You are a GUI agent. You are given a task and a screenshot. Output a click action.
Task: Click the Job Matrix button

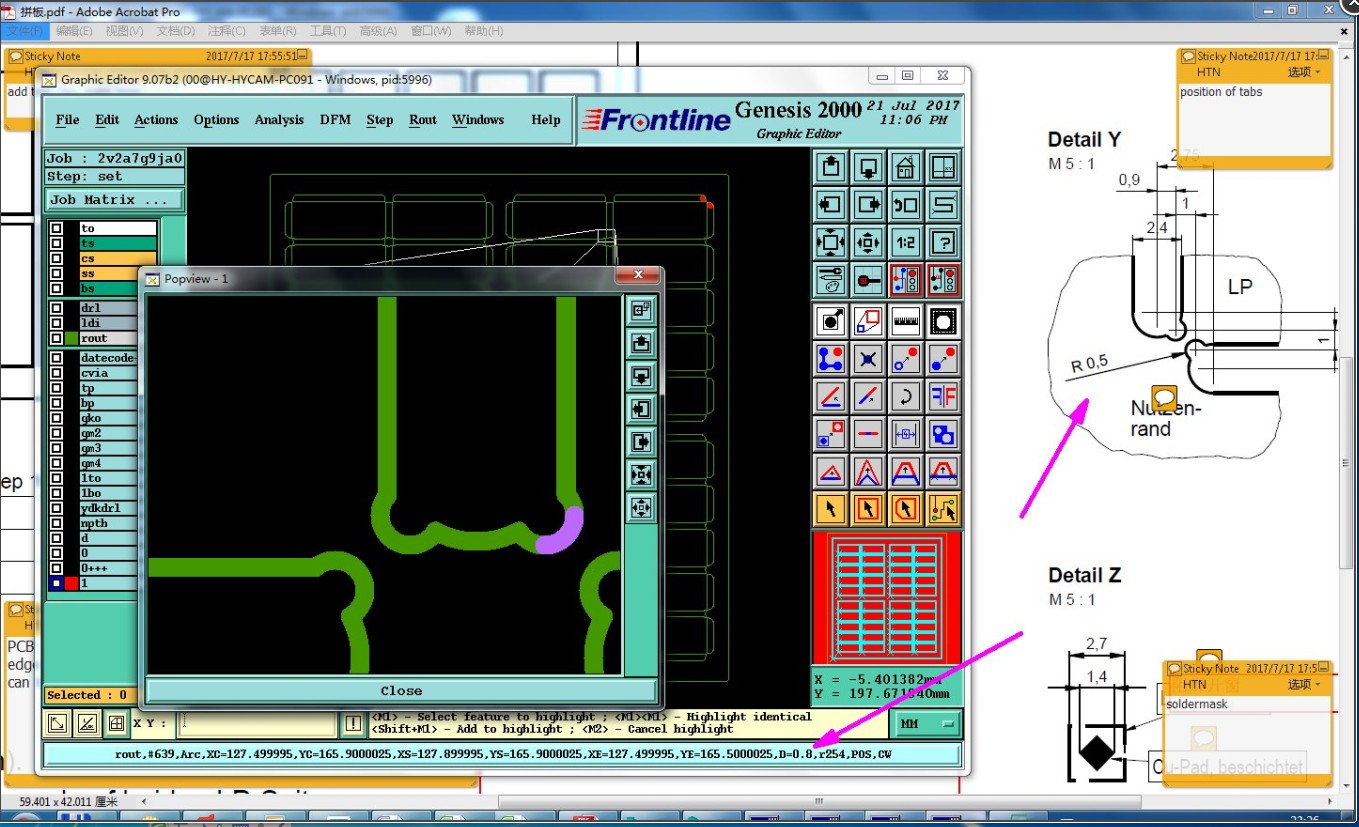point(115,199)
